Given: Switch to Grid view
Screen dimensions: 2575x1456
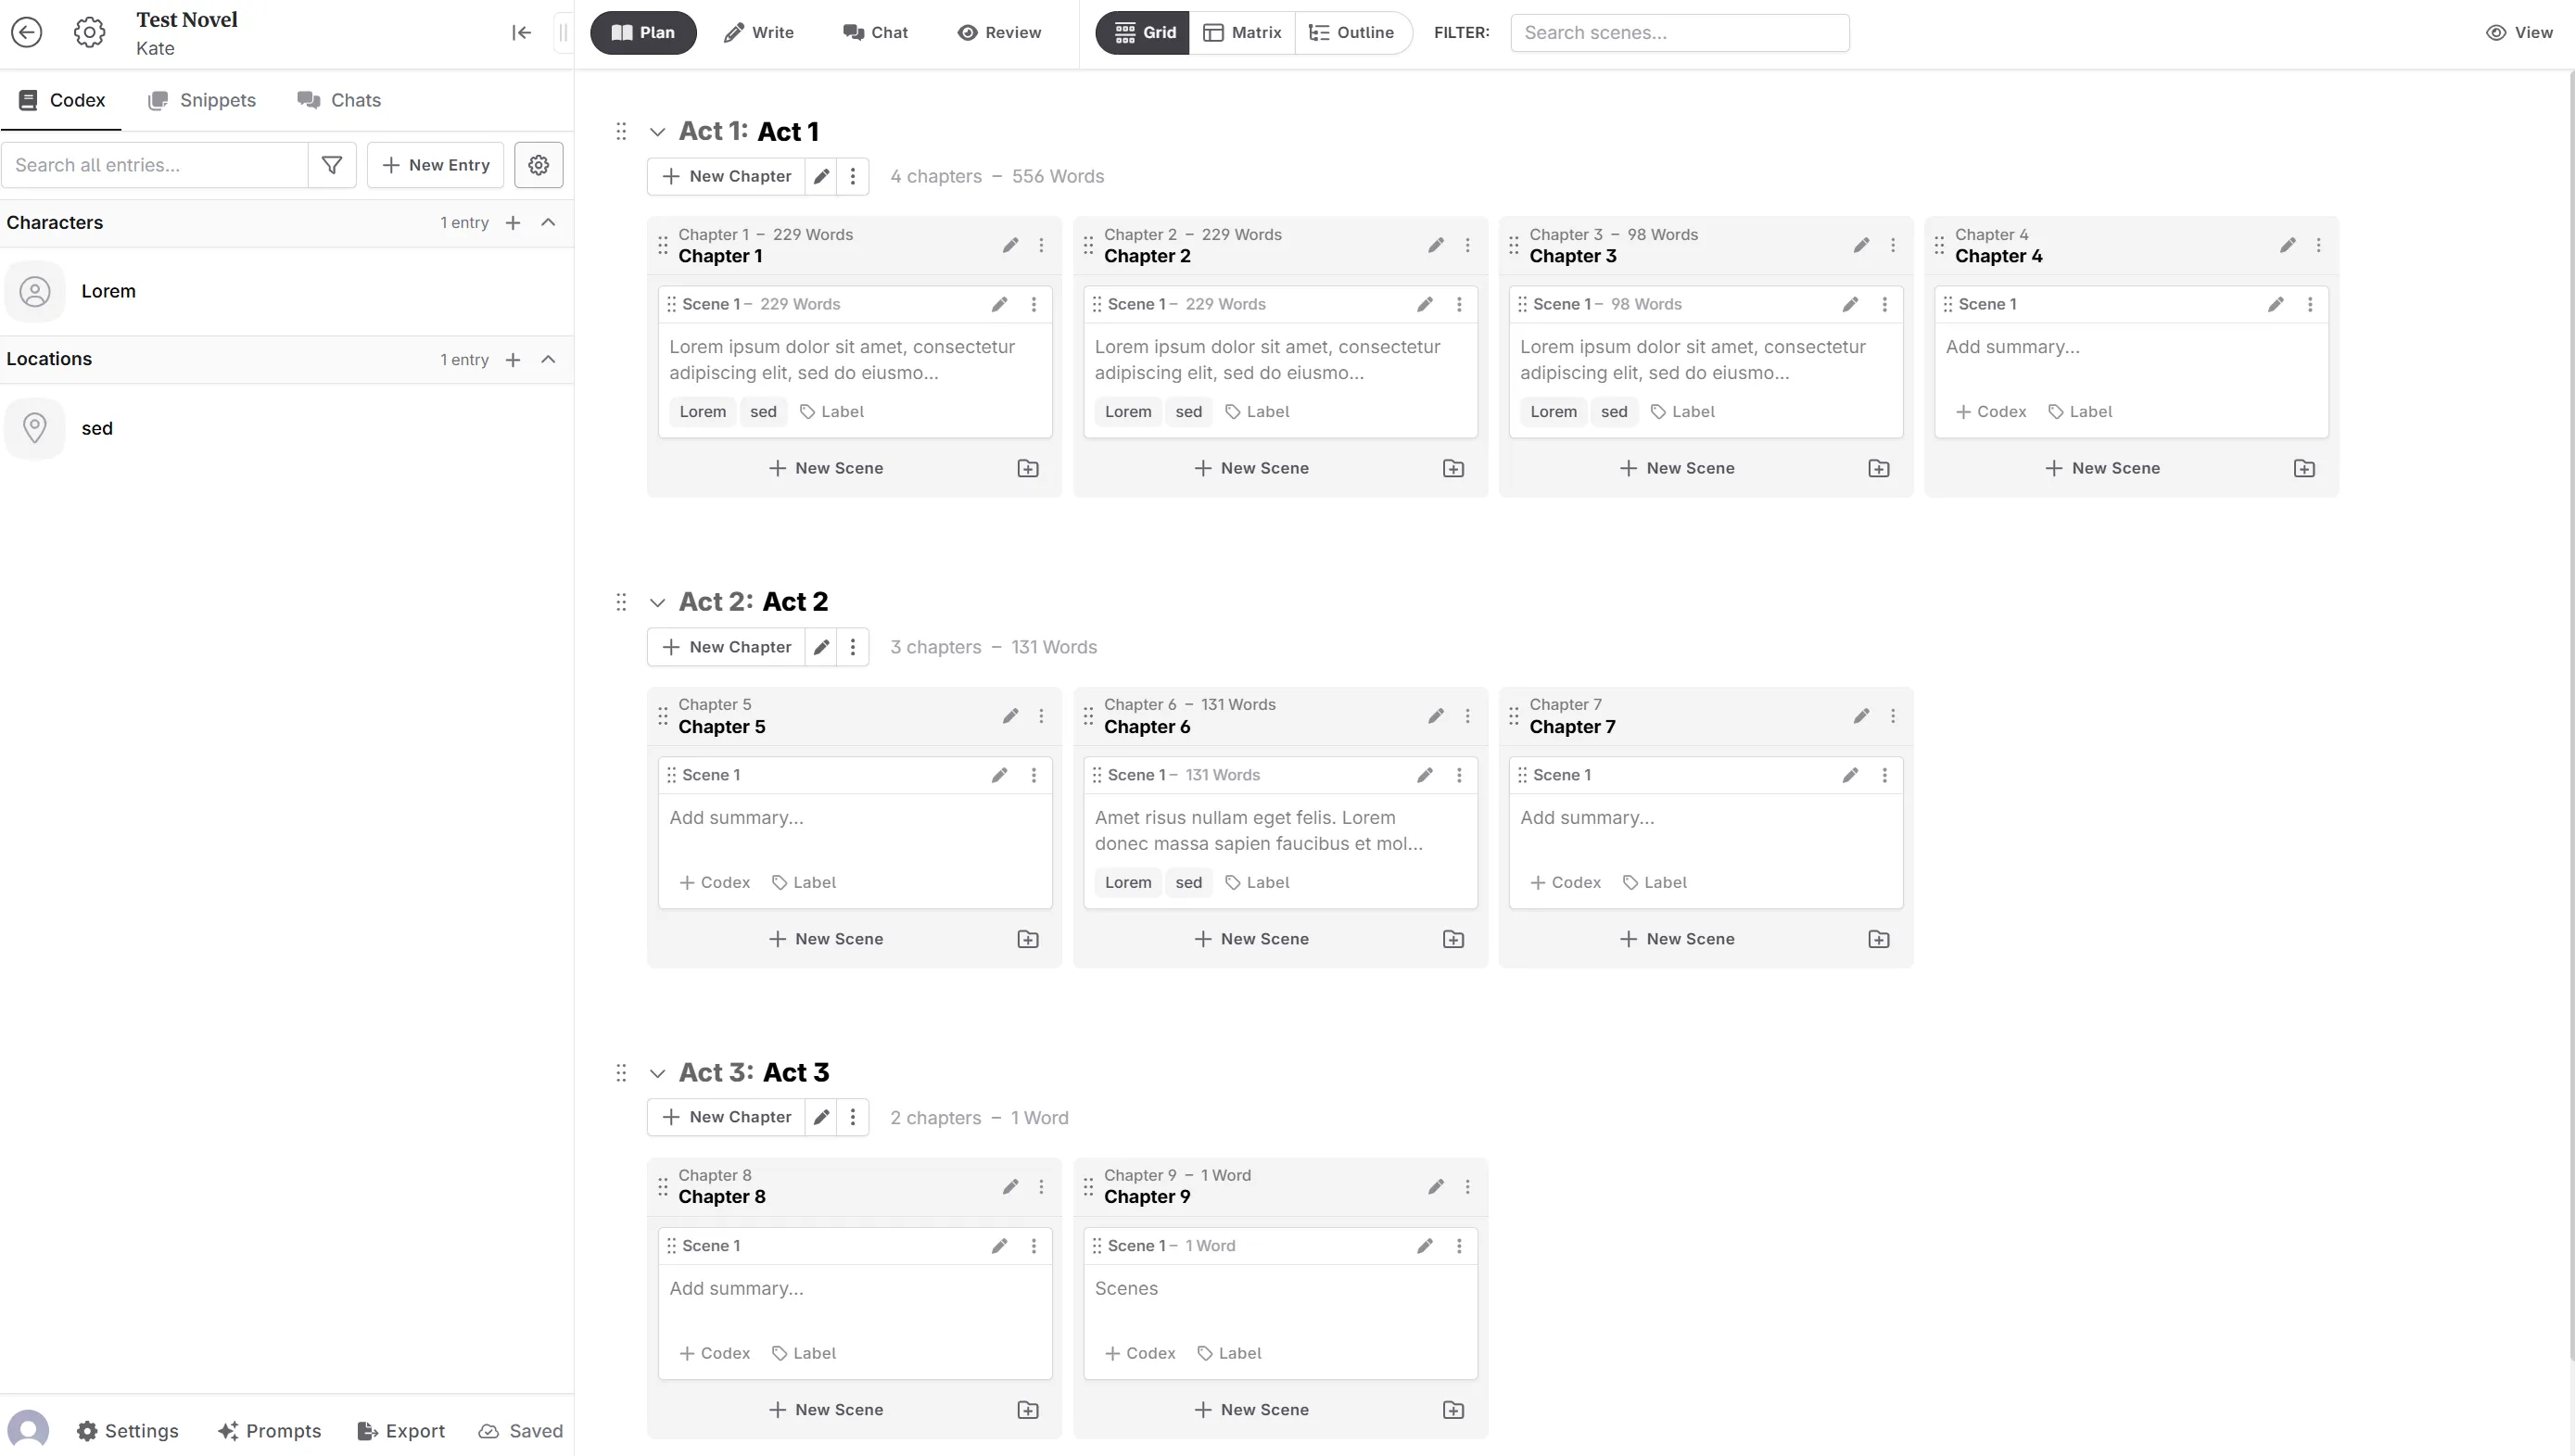Looking at the screenshot, I should [1143, 32].
